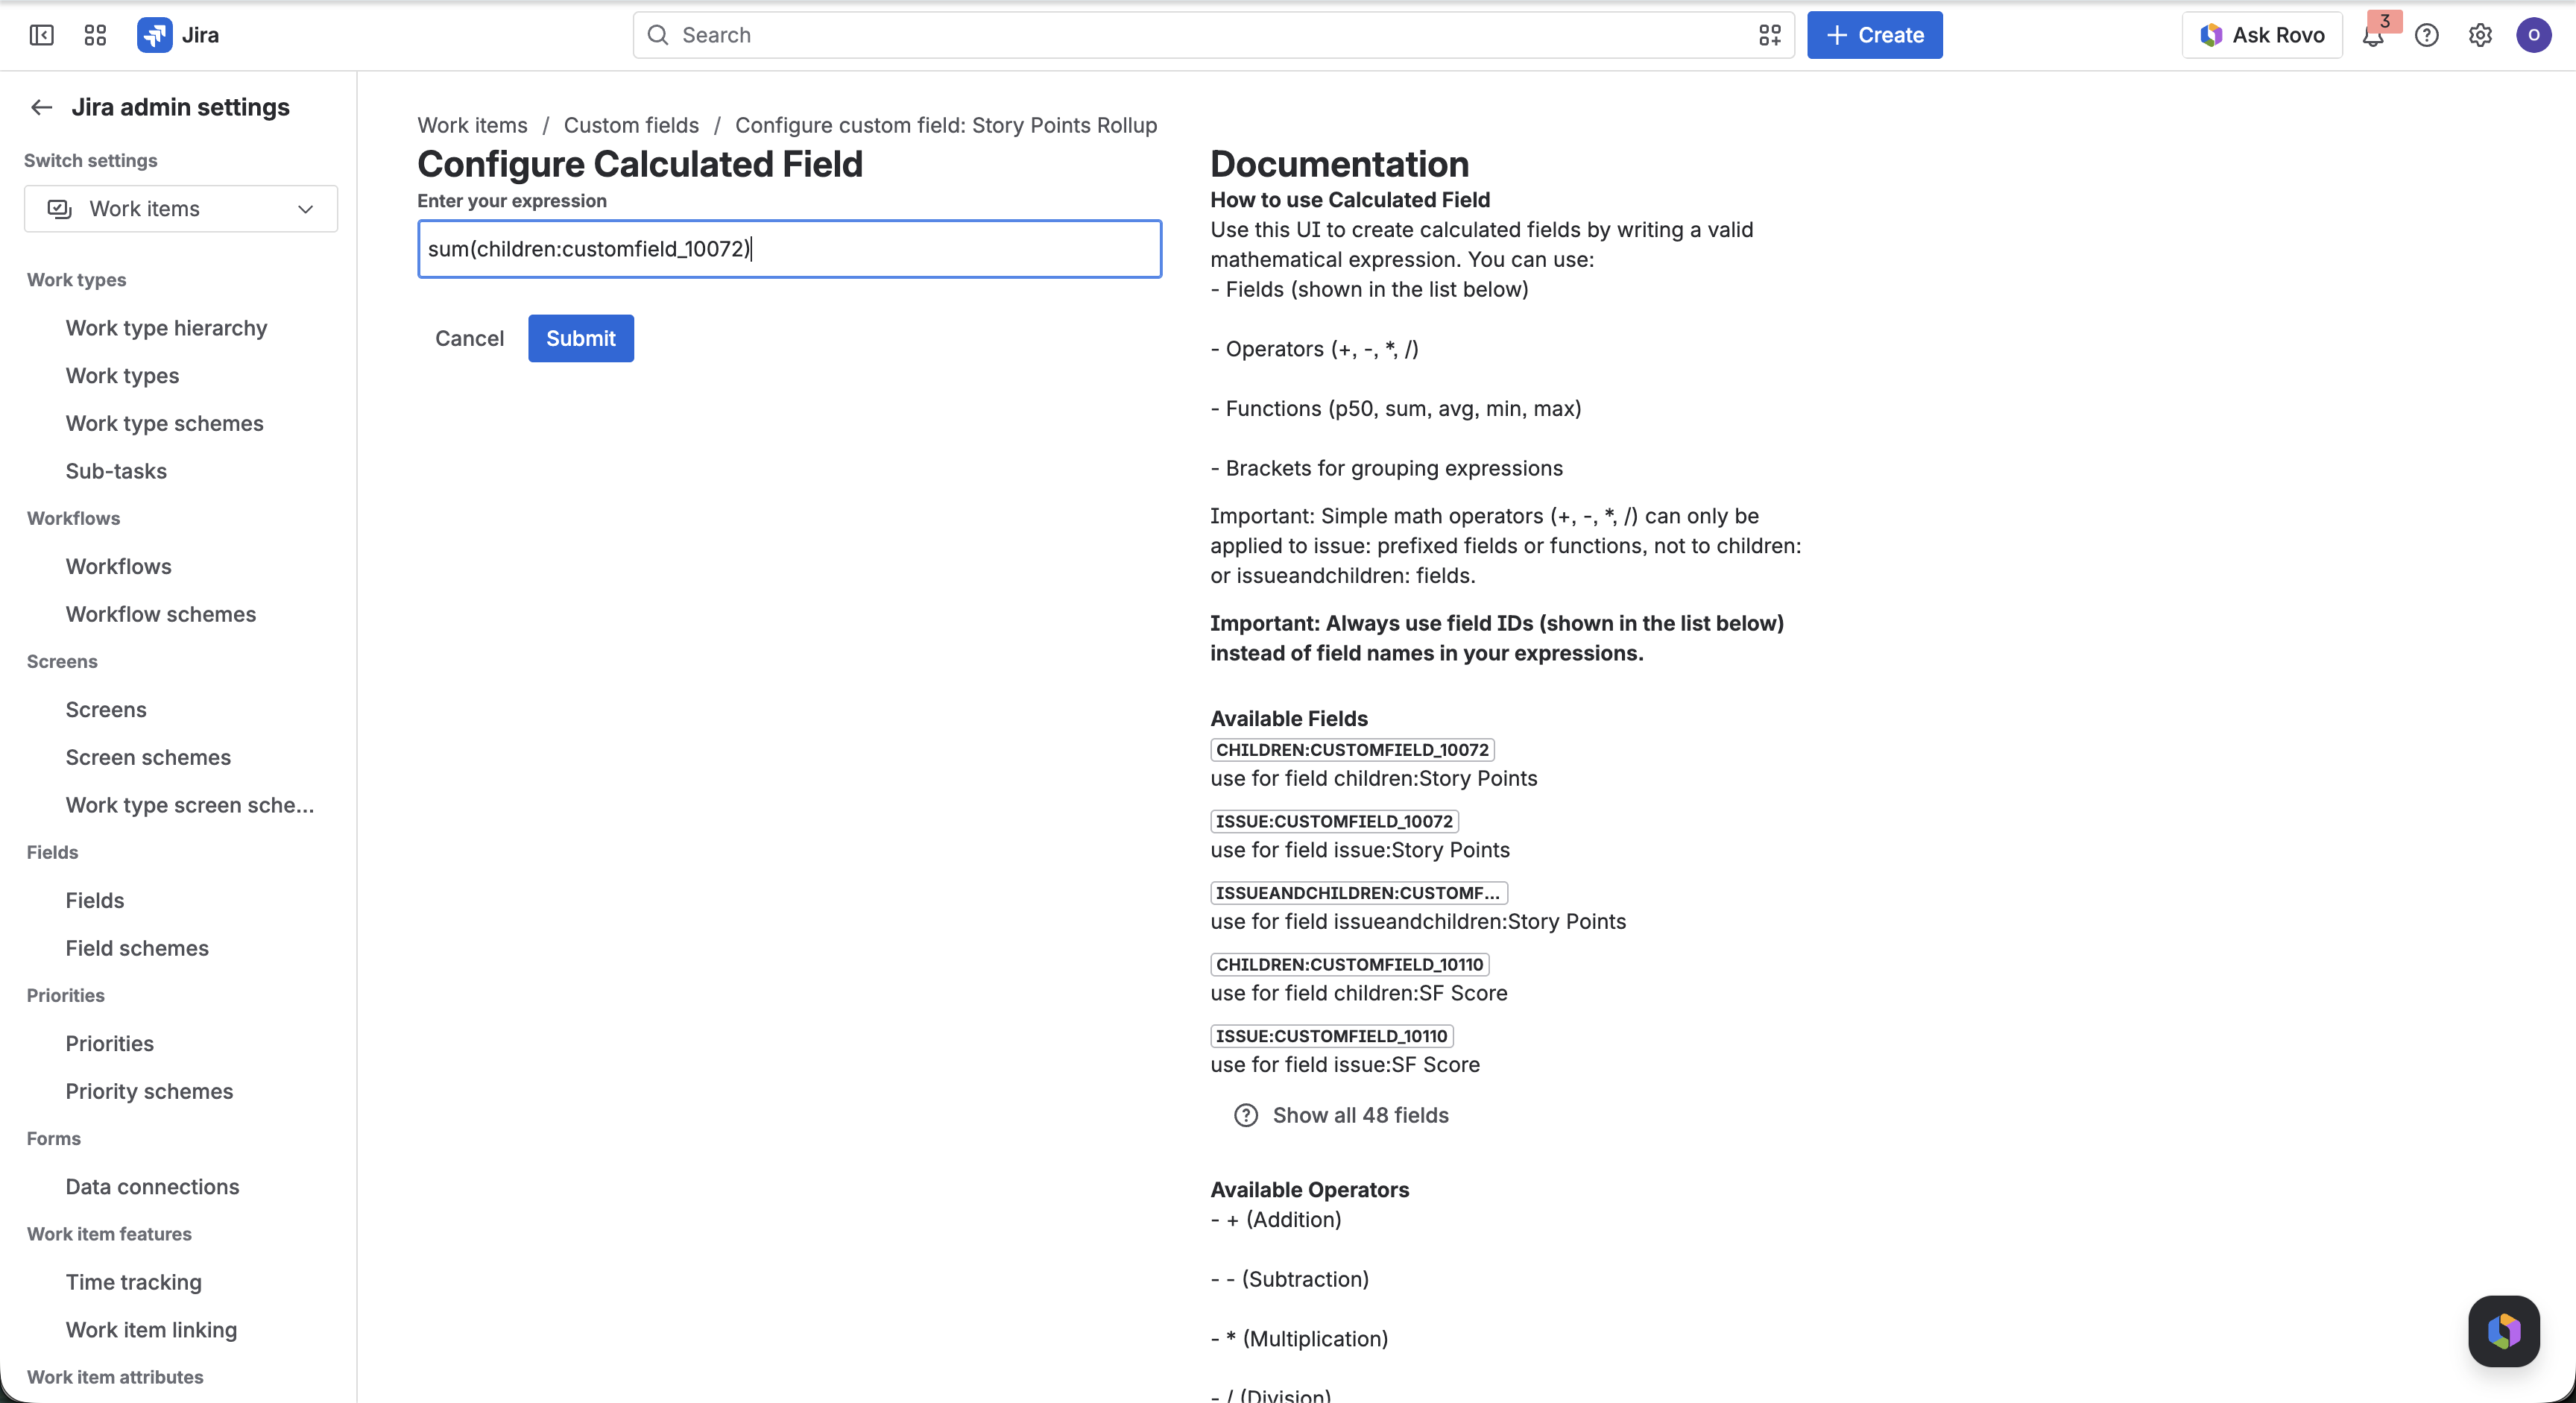Image resolution: width=2576 pixels, height=1403 pixels.
Task: Open Work type hierarchy
Action: coord(166,328)
